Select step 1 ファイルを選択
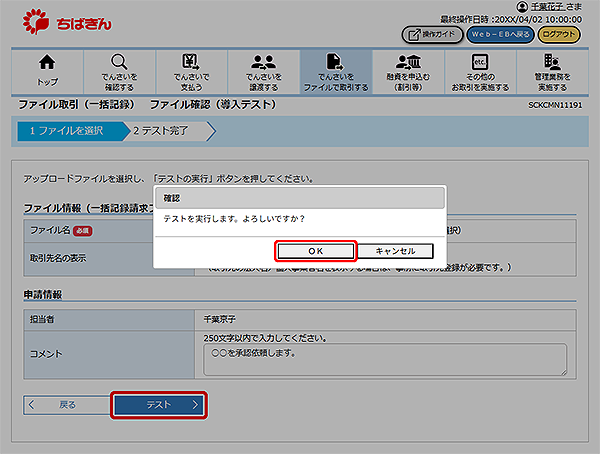 pos(68,130)
